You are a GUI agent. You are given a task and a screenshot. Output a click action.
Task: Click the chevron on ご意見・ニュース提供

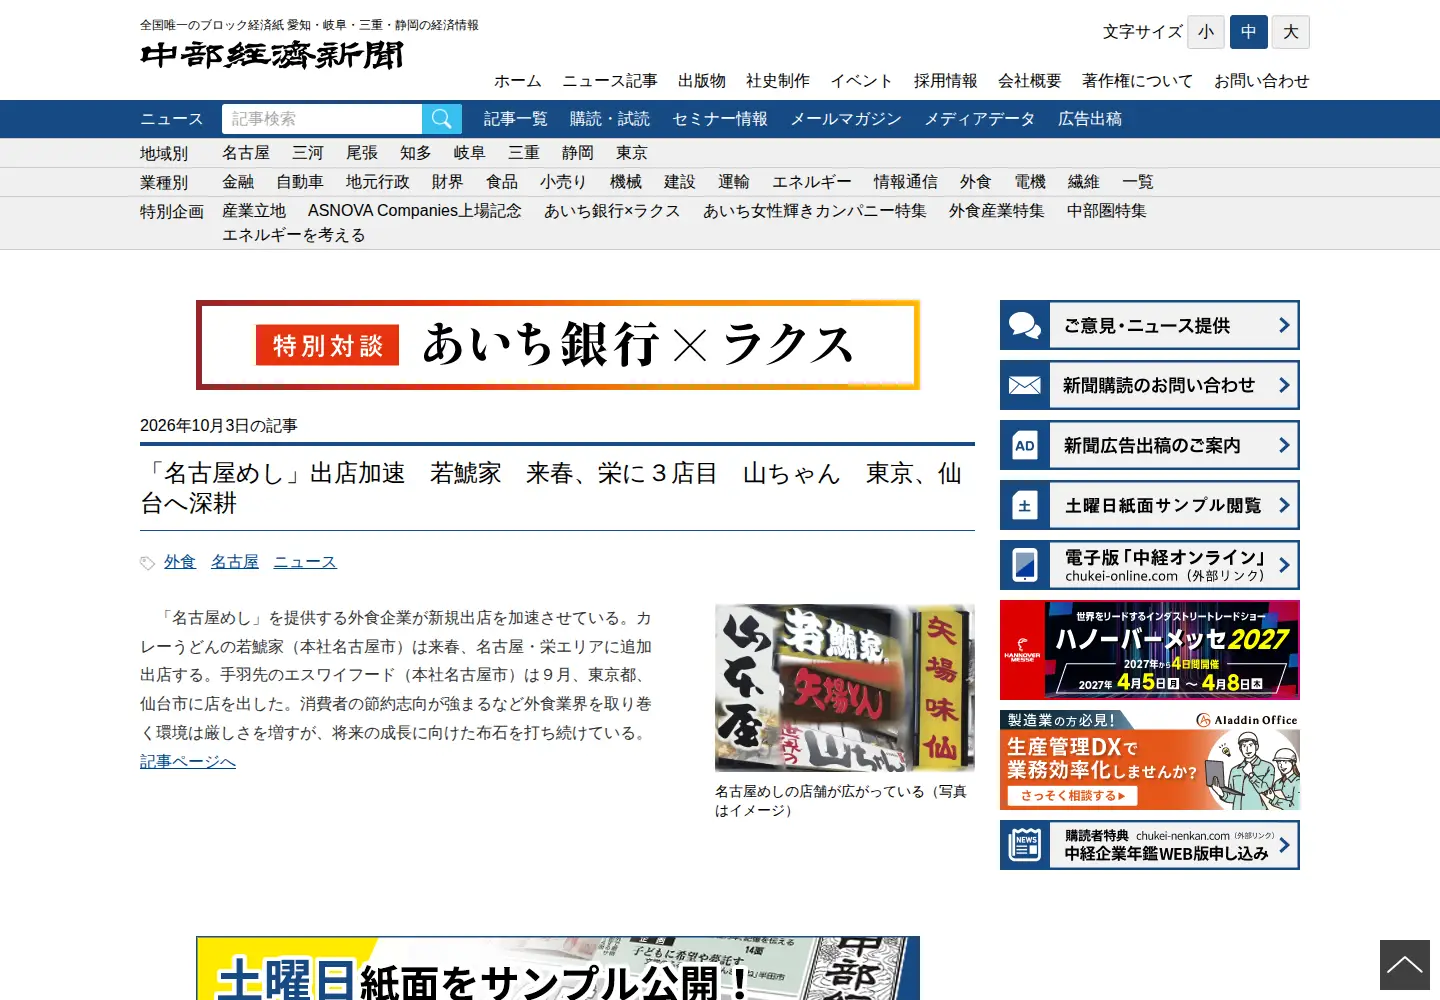pos(1284,325)
